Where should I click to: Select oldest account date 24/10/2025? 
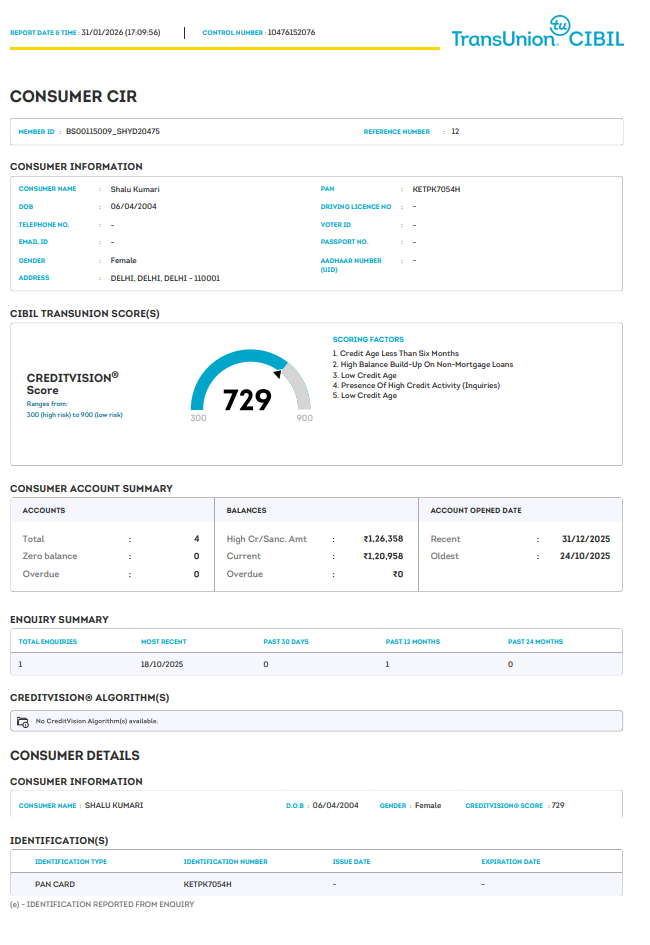pyautogui.click(x=585, y=556)
